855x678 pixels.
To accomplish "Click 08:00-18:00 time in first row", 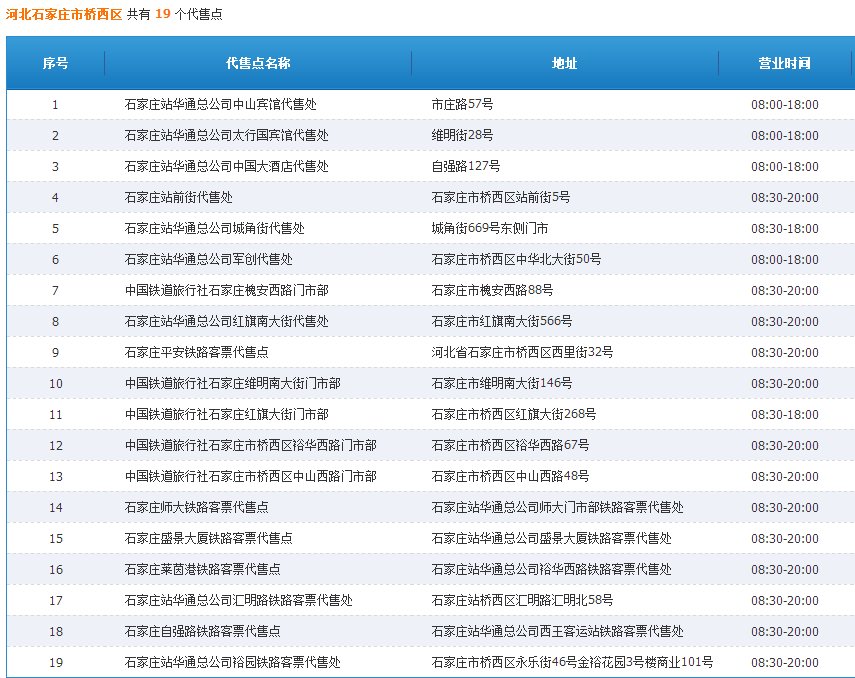I will pyautogui.click(x=785, y=104).
